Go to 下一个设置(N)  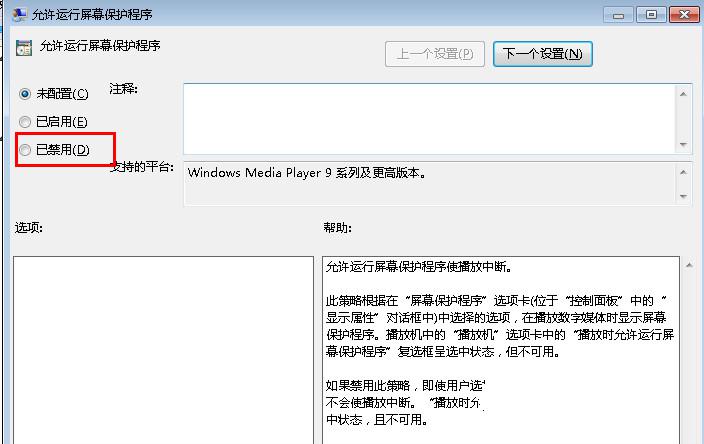pyautogui.click(x=543, y=53)
